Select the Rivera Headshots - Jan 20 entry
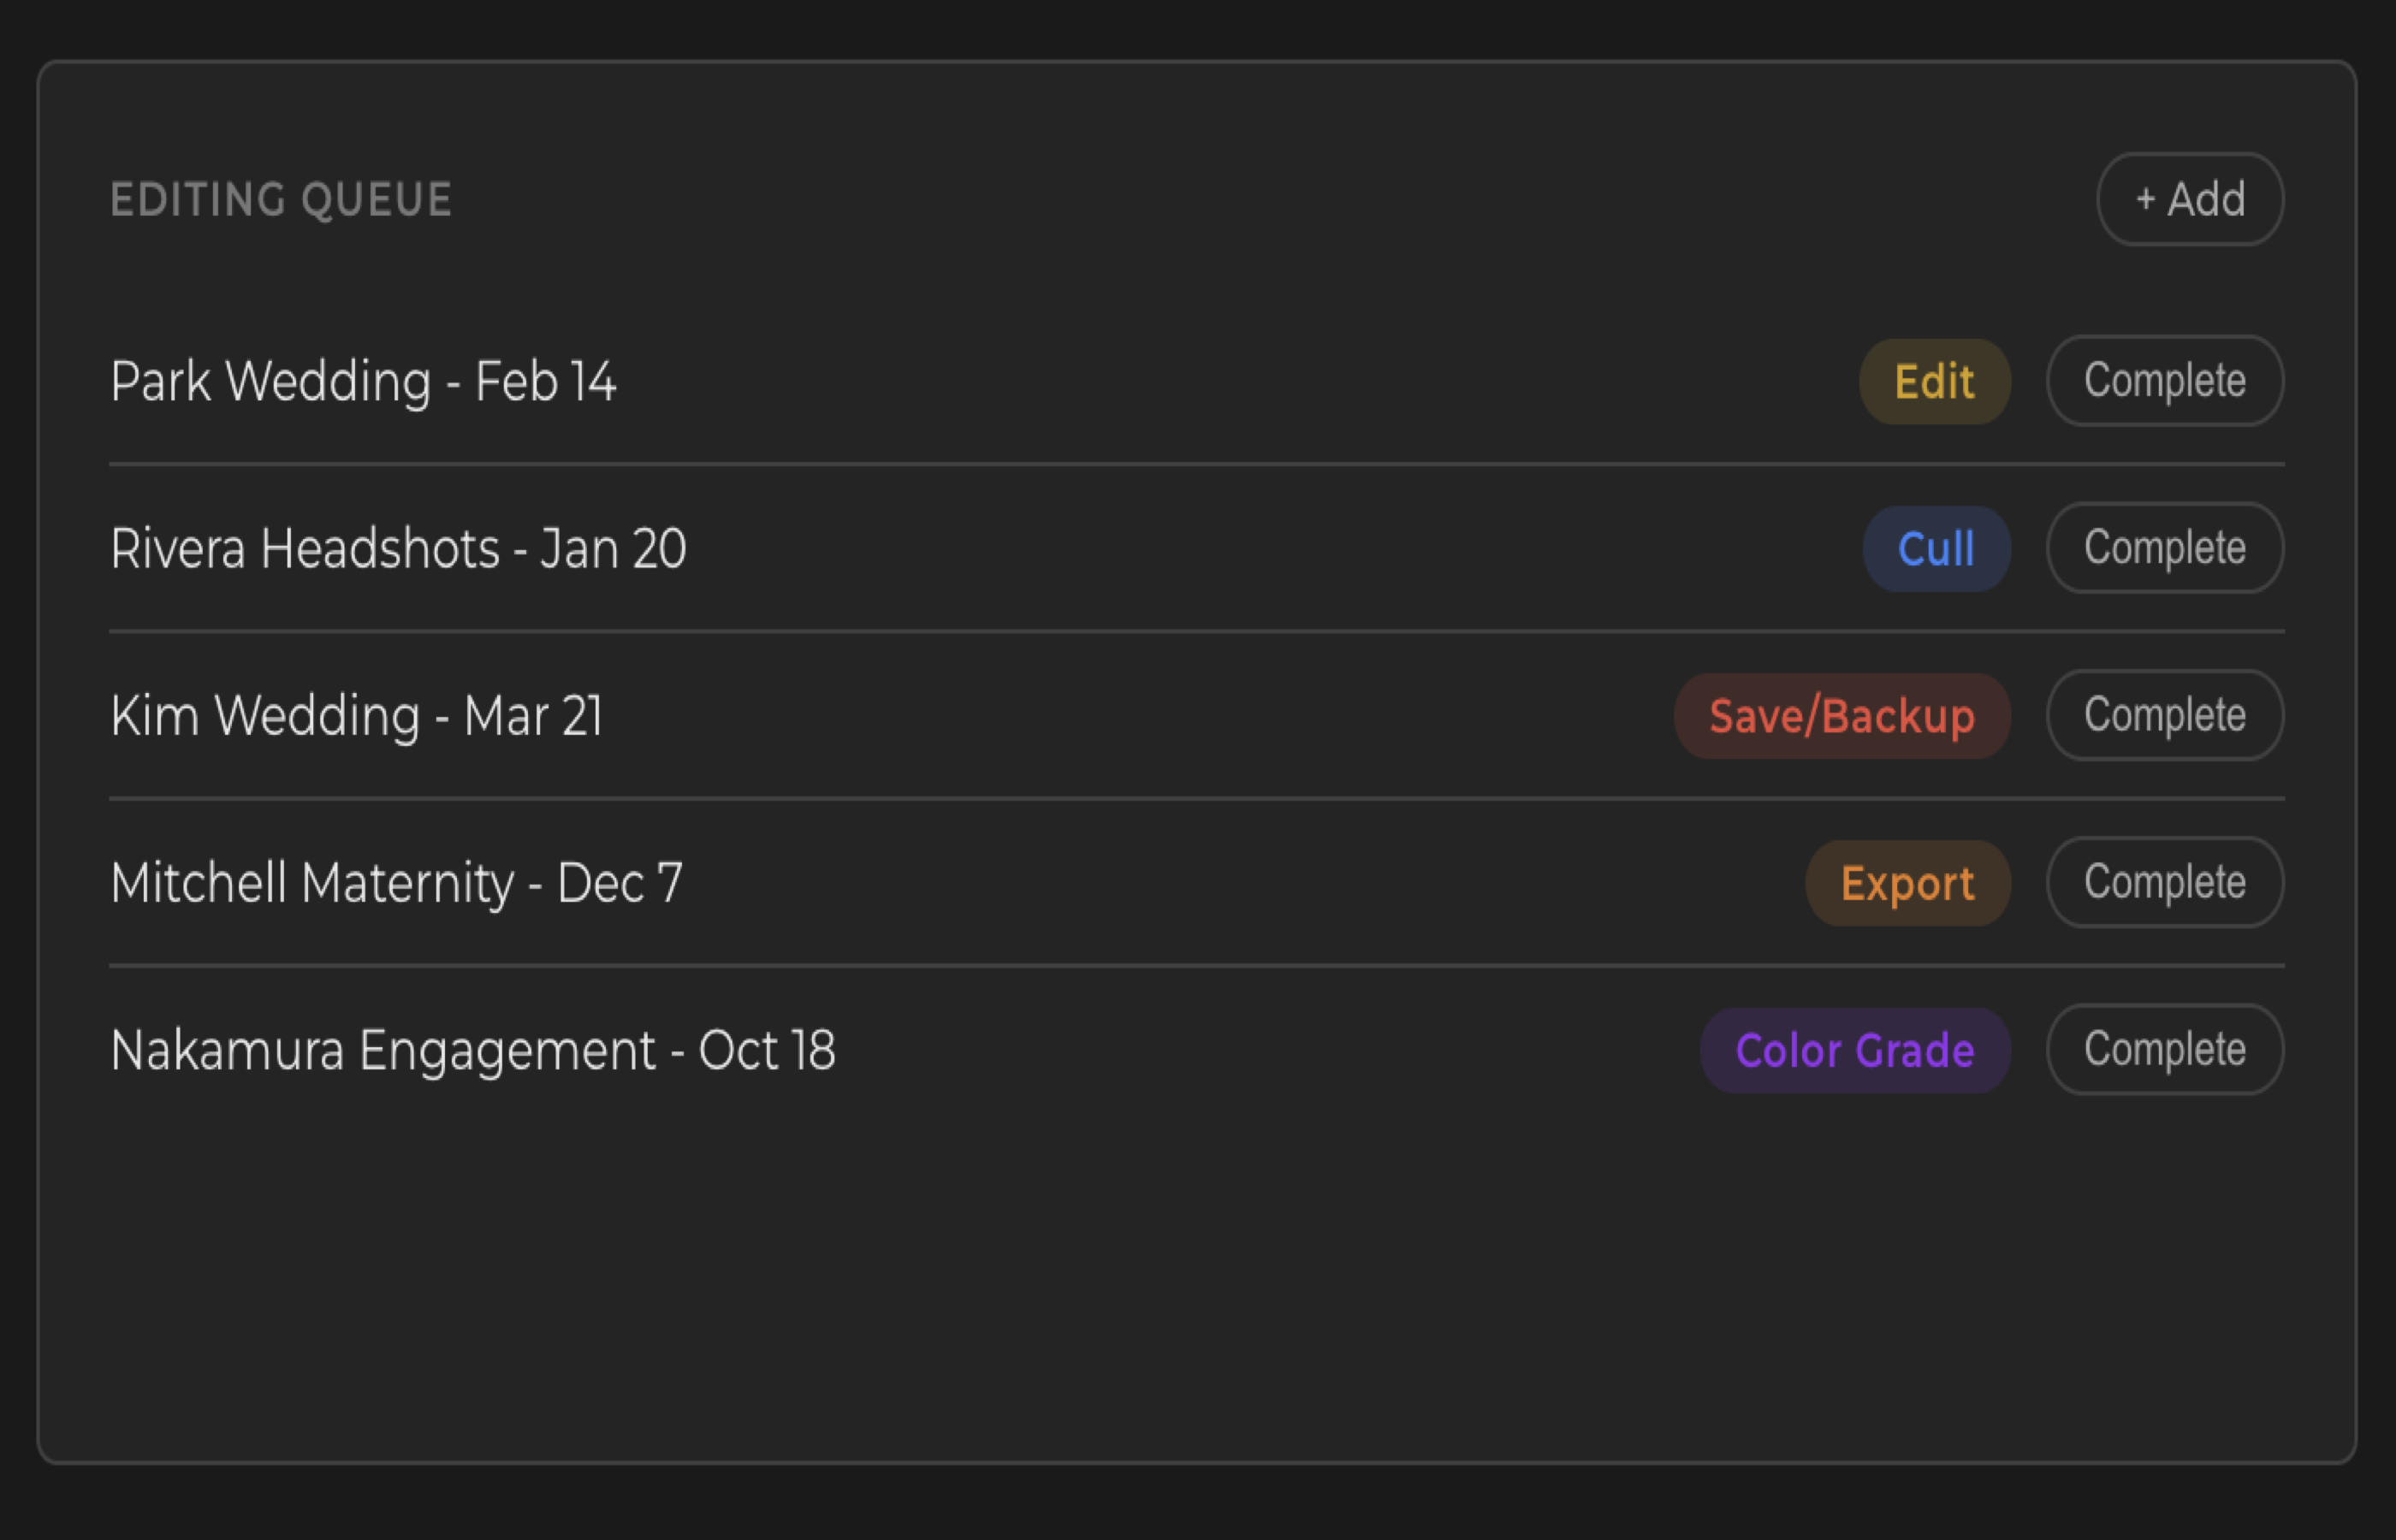The width and height of the screenshot is (2396, 1540). (x=398, y=547)
